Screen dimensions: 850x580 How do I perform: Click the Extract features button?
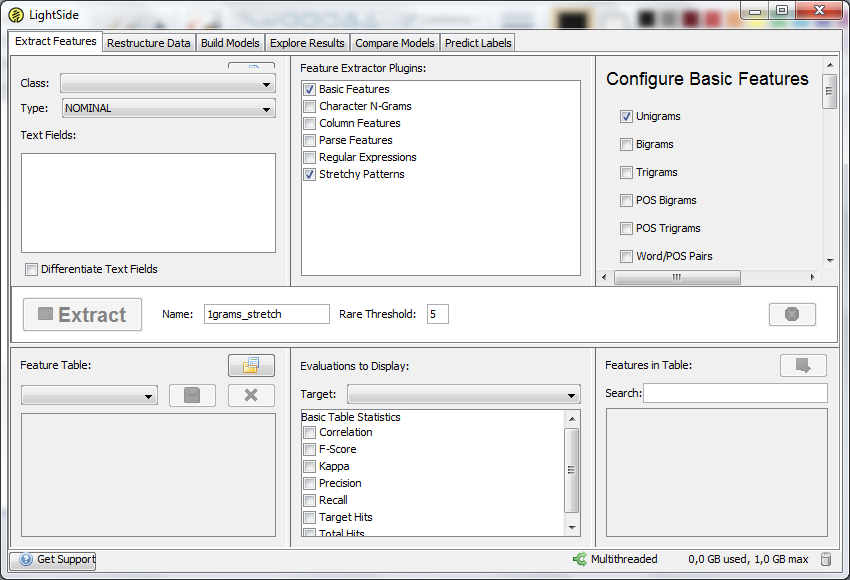pos(82,314)
